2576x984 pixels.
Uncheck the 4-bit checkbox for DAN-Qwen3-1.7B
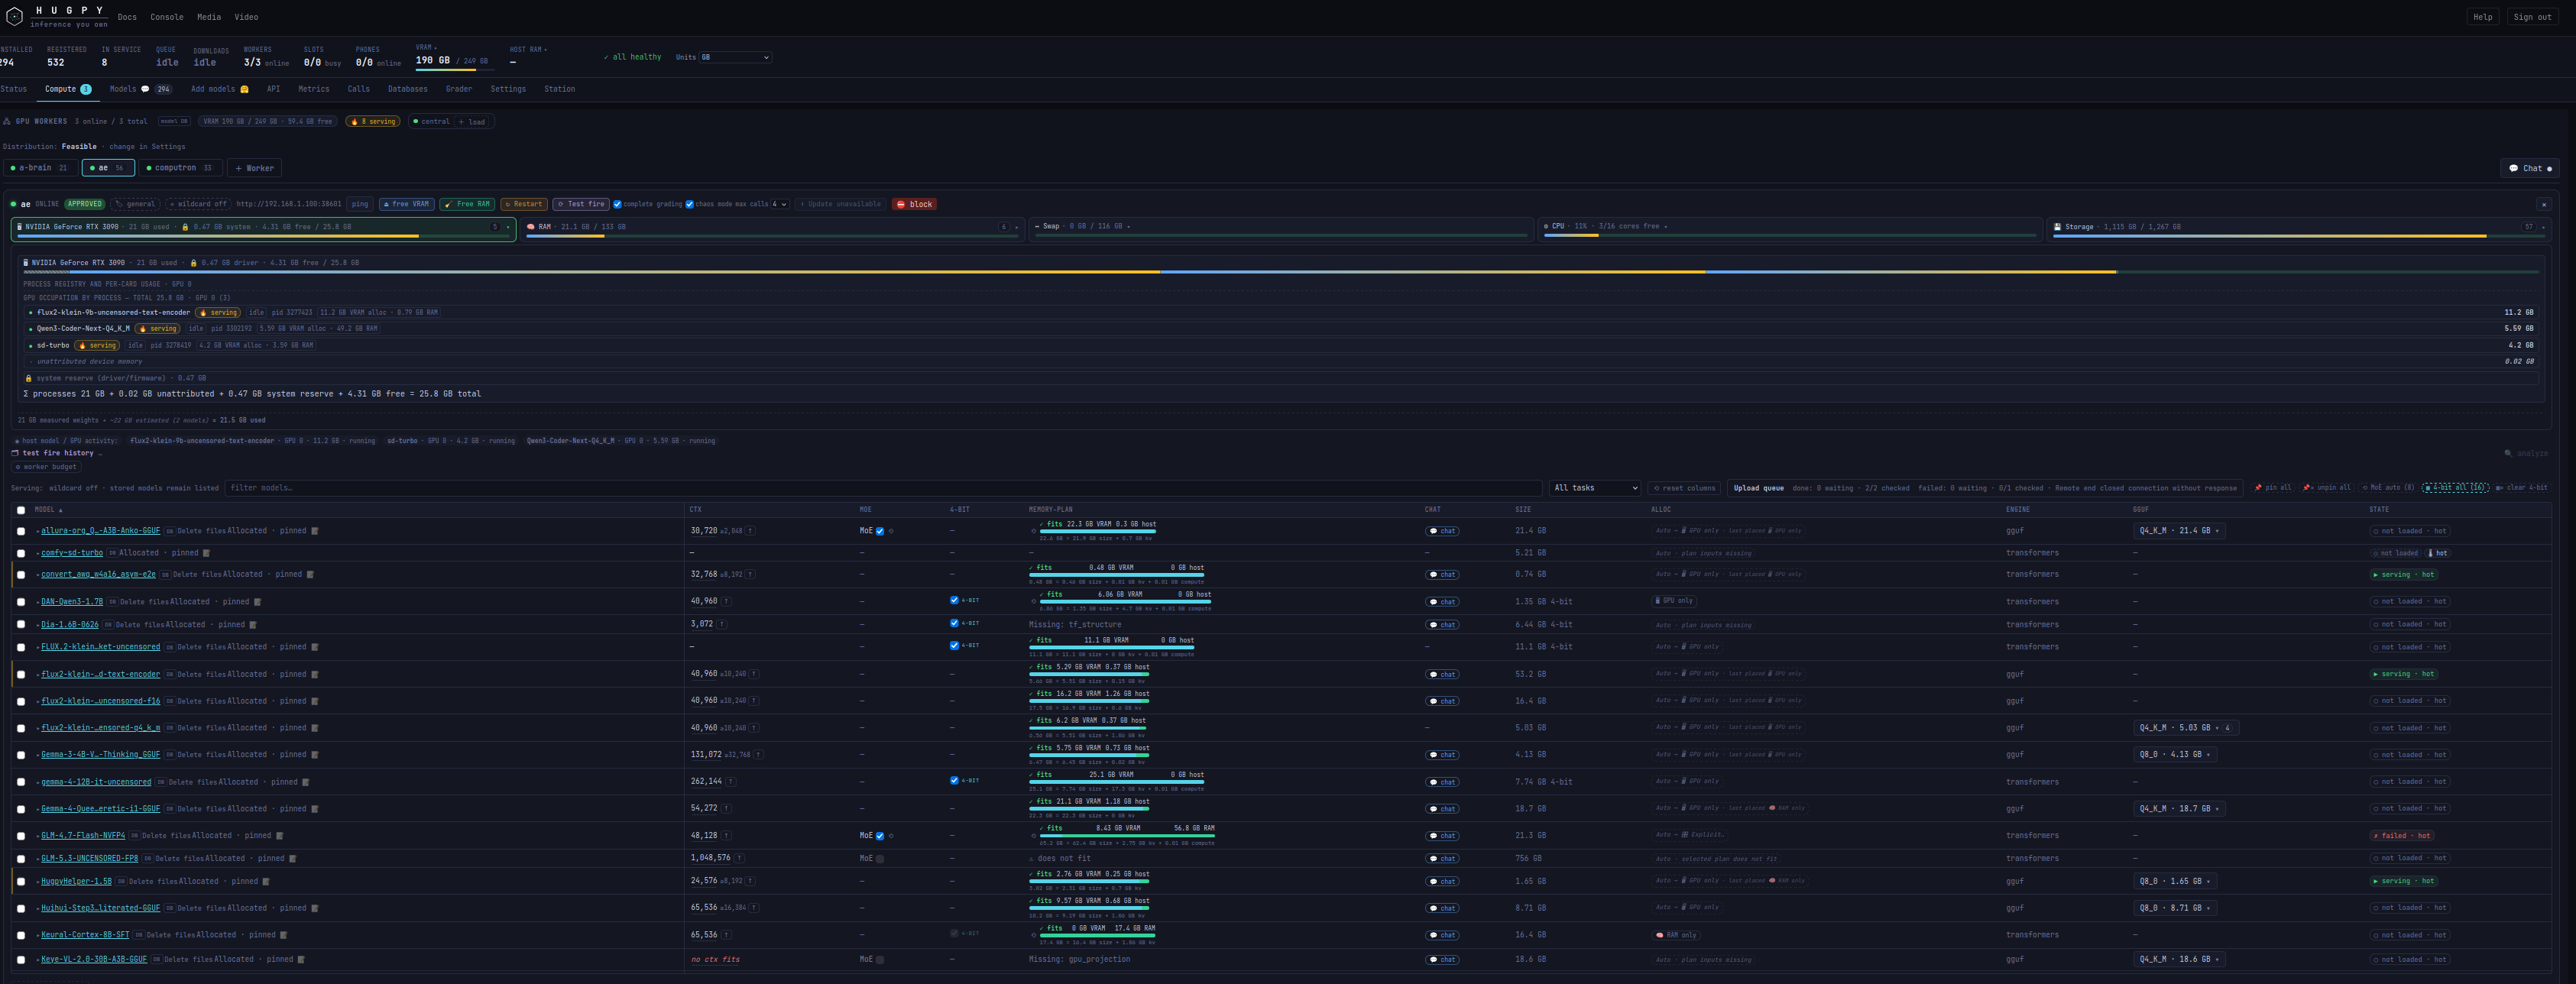tap(954, 601)
